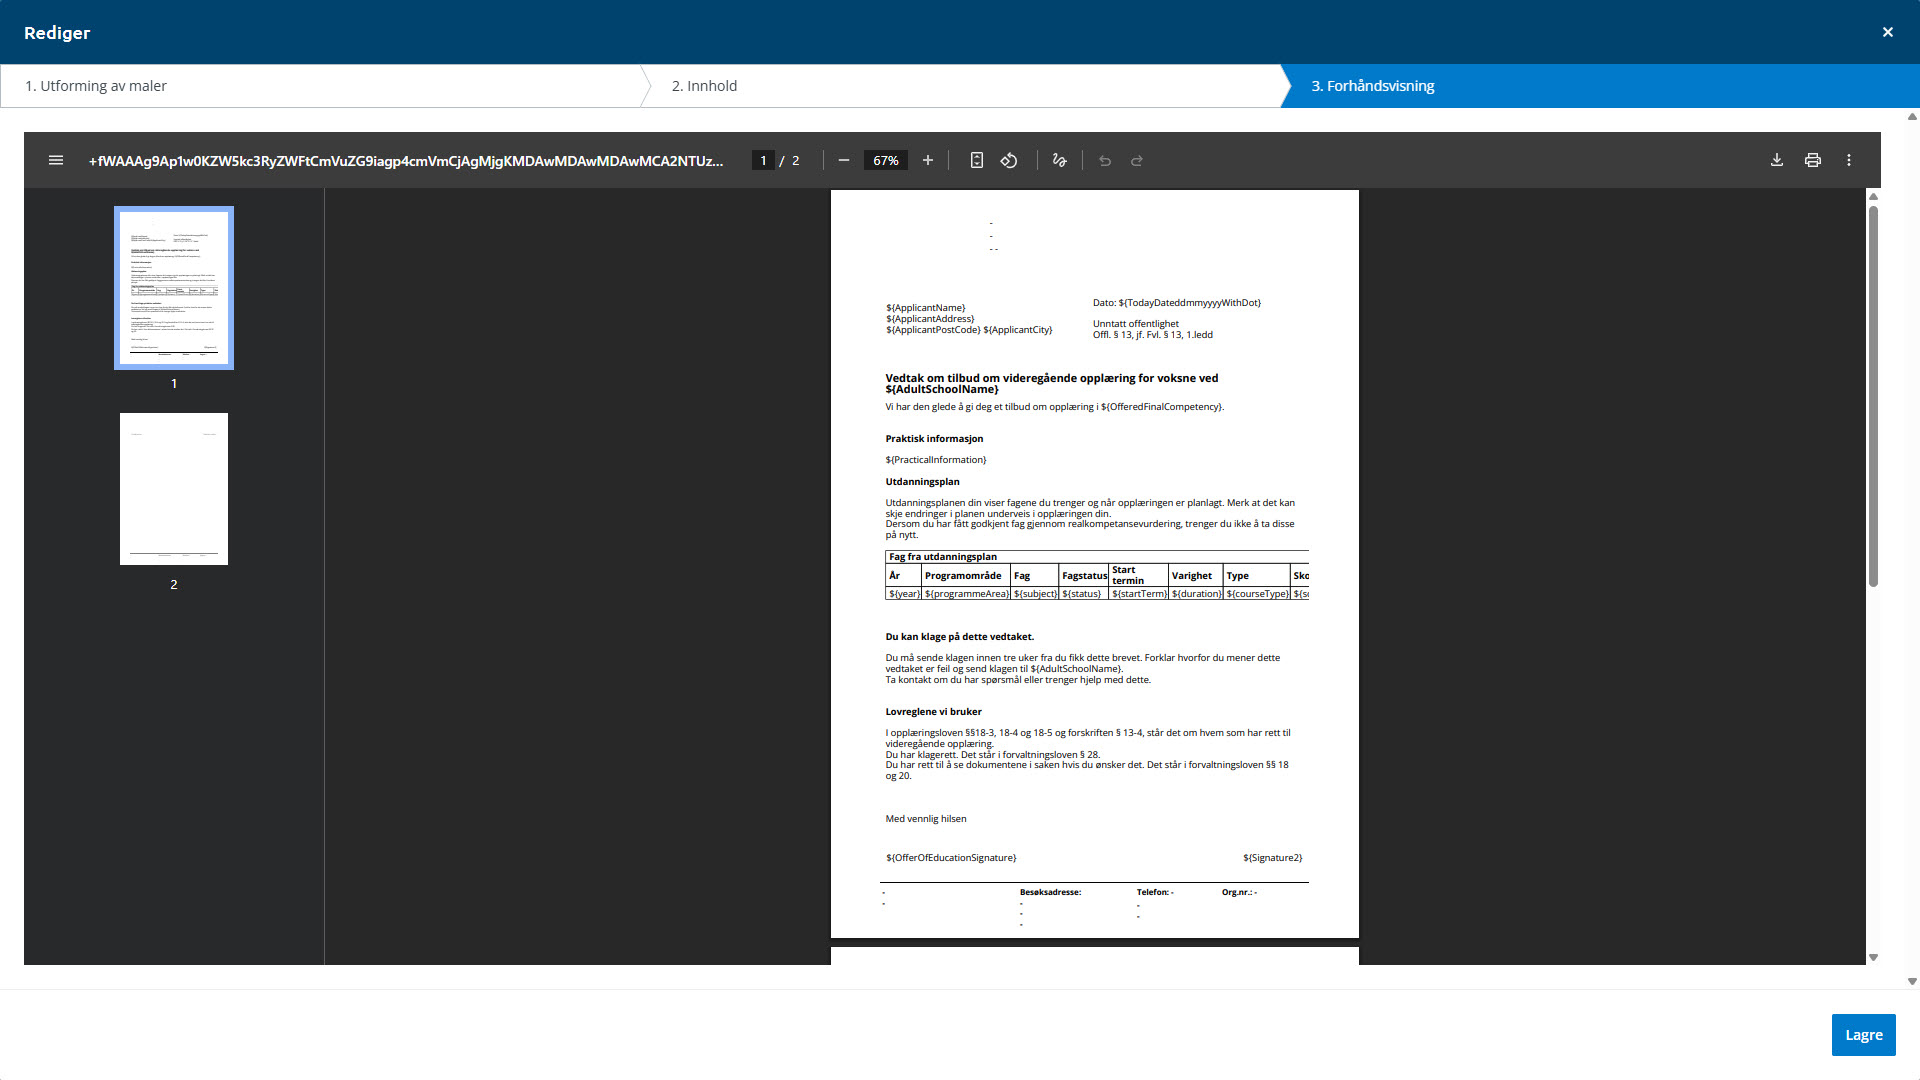Click the heading 'Utdanningsplan'
Viewport: 1920px width, 1080px height.
(x=922, y=482)
